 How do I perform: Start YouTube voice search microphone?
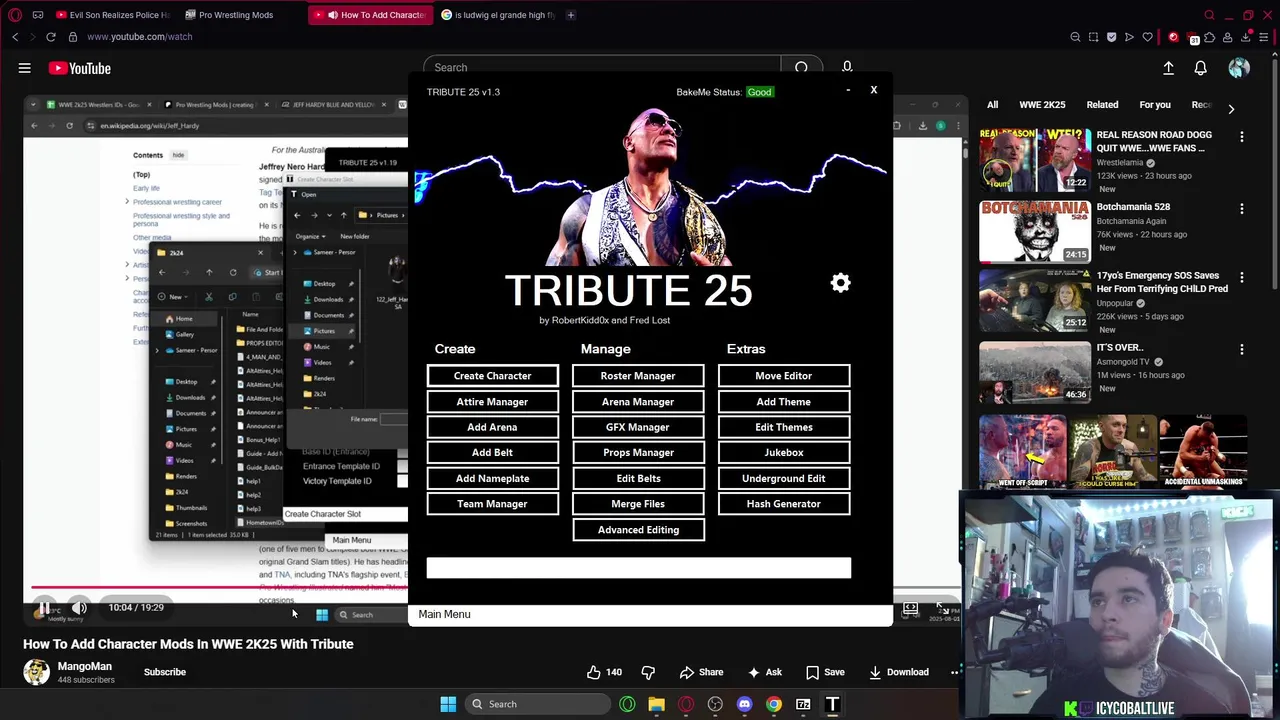tap(846, 67)
